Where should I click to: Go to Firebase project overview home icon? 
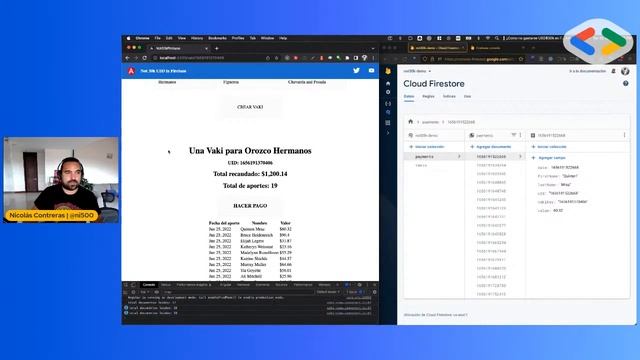(388, 83)
